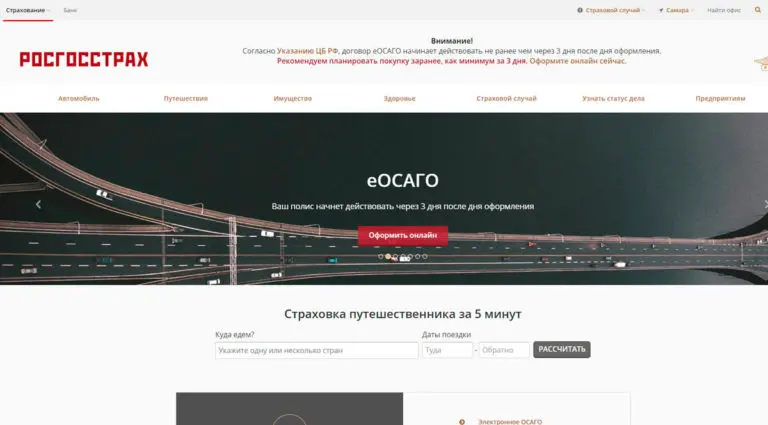Open the Имущество menu
Screen dimensions: 768x425
[x=292, y=98]
